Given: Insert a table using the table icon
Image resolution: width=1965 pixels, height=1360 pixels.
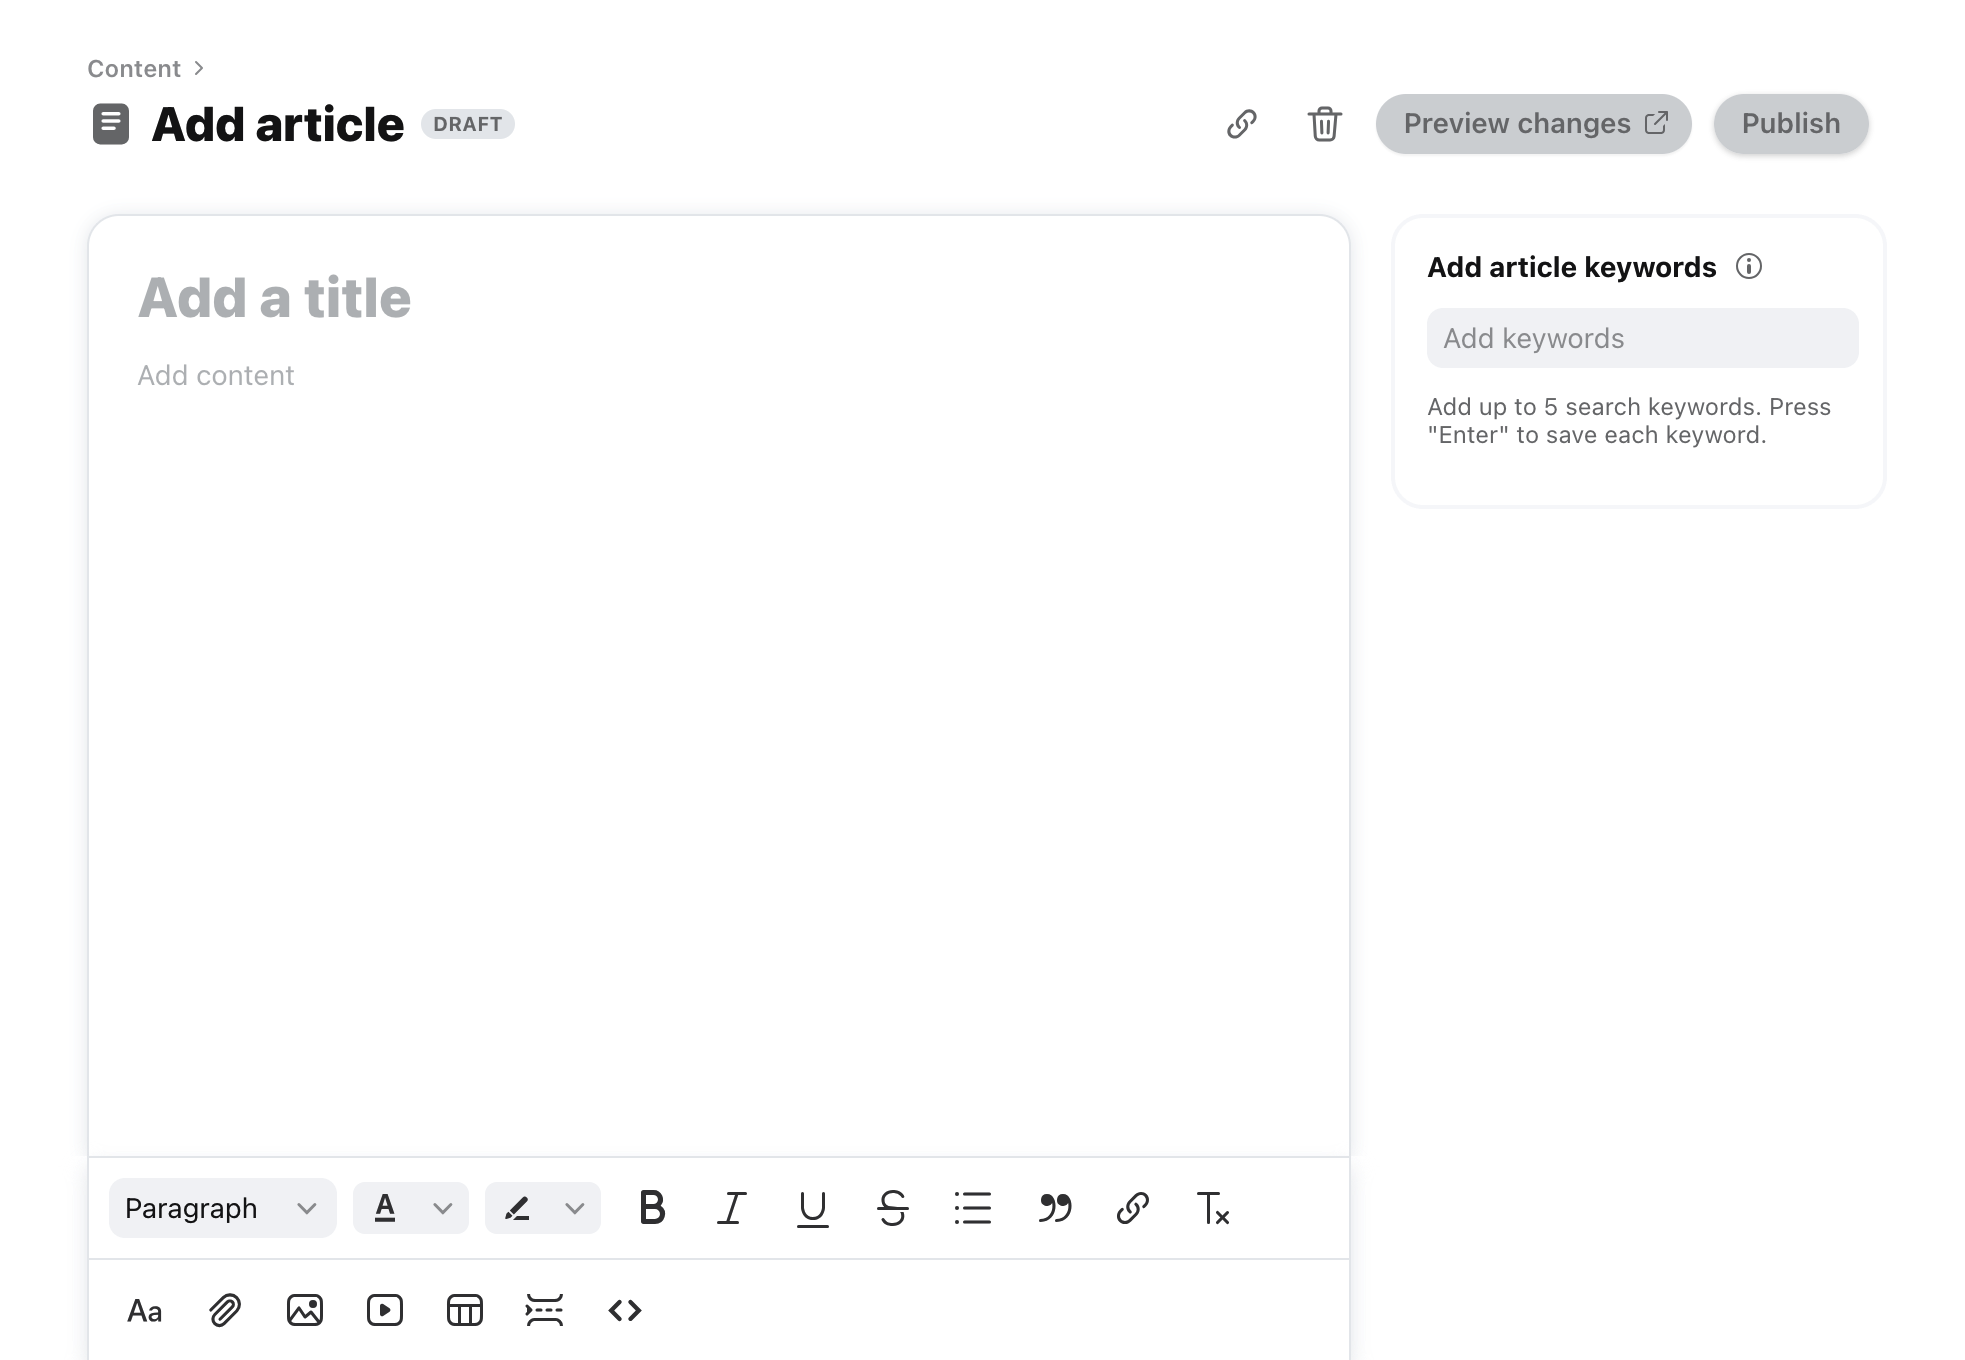Looking at the screenshot, I should (465, 1310).
